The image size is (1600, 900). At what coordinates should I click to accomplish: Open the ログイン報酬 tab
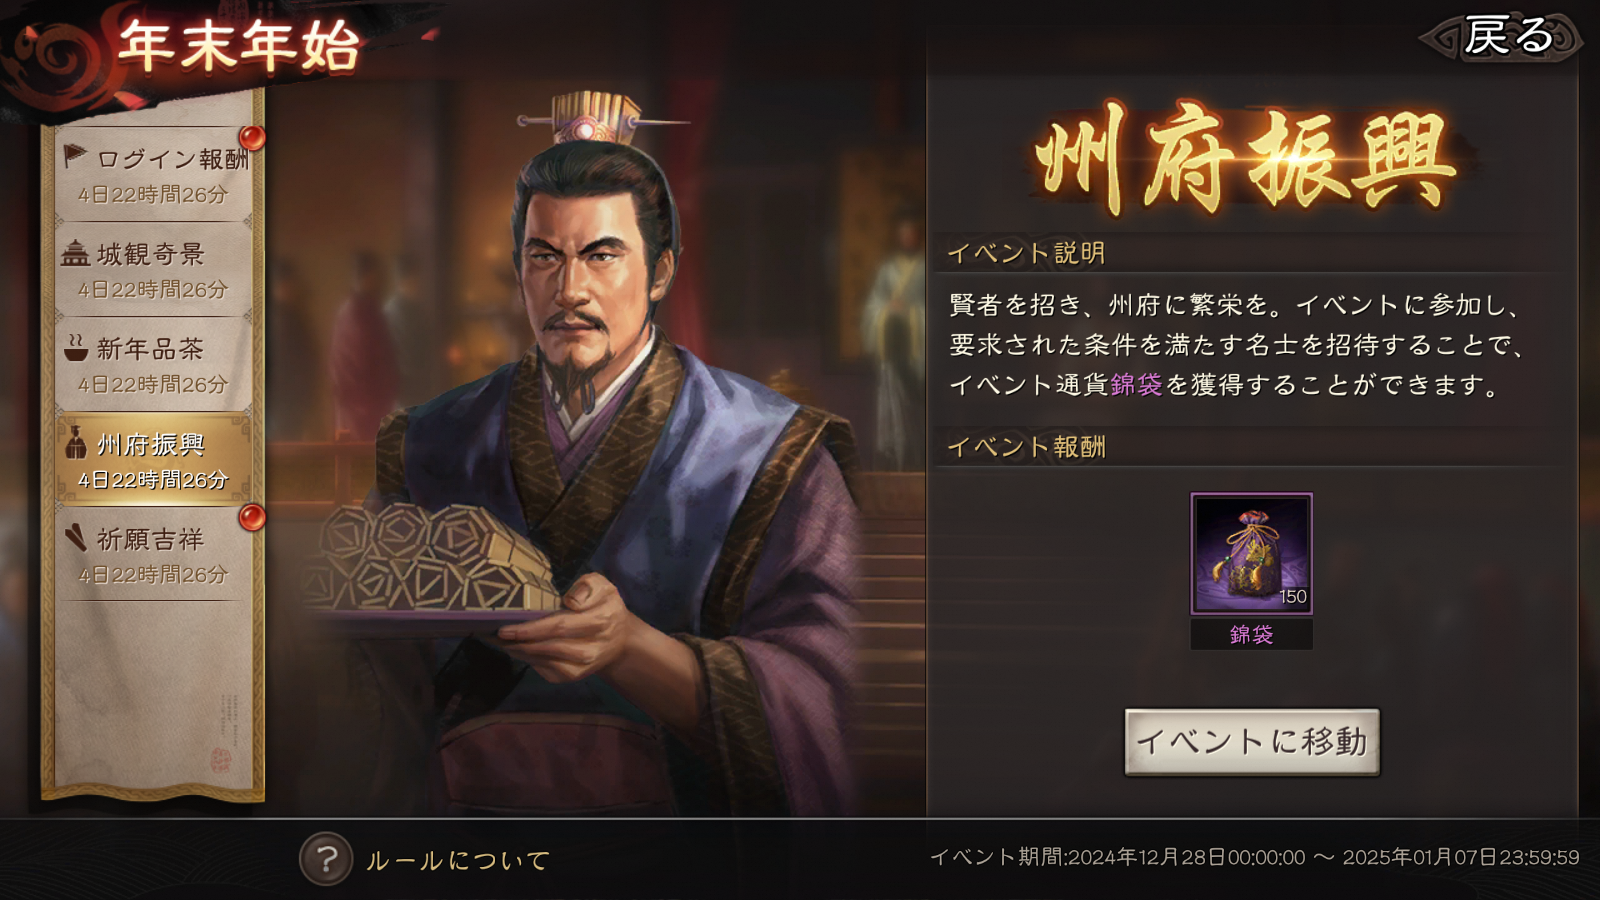[153, 174]
